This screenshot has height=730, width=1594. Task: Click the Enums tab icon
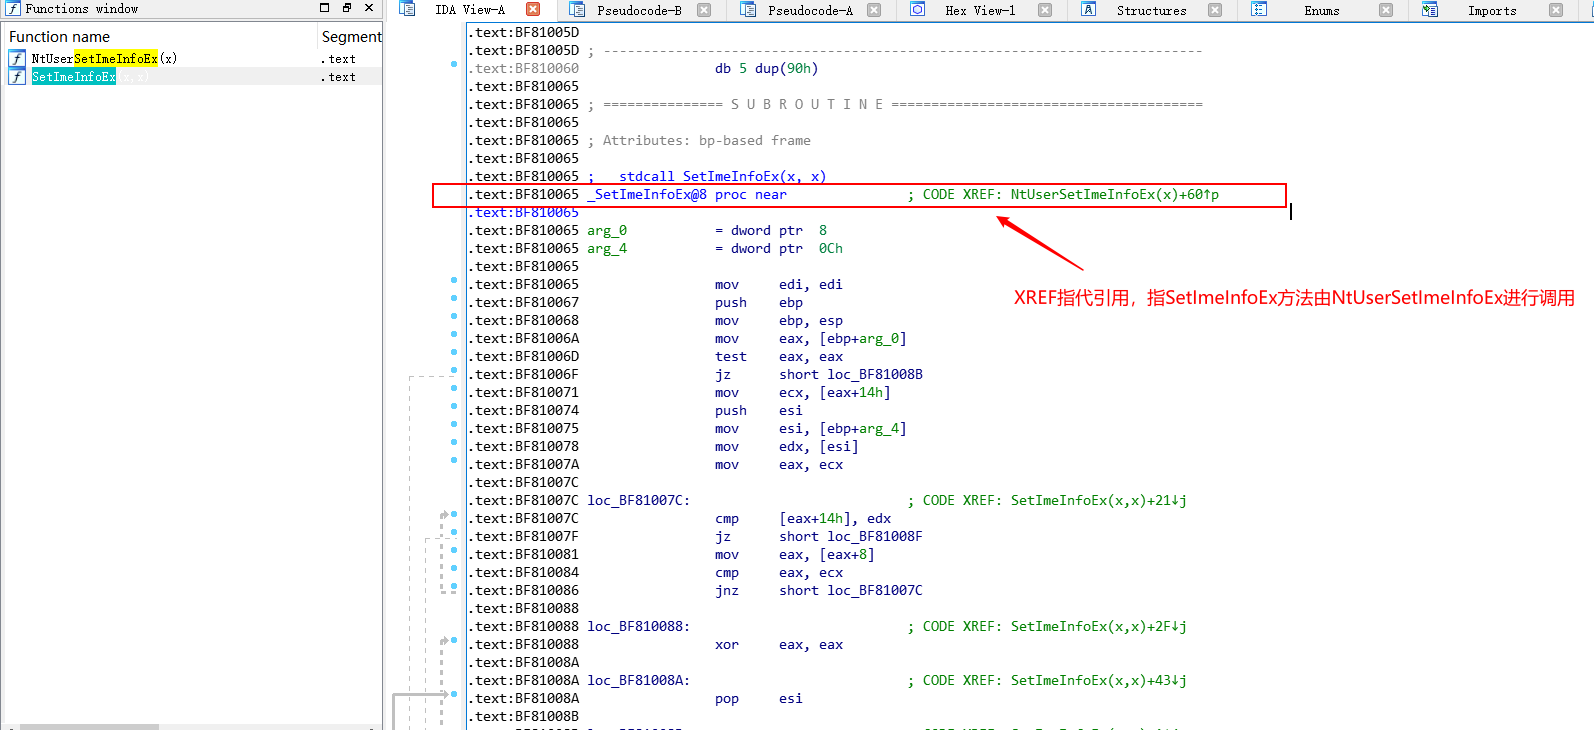click(x=1259, y=9)
